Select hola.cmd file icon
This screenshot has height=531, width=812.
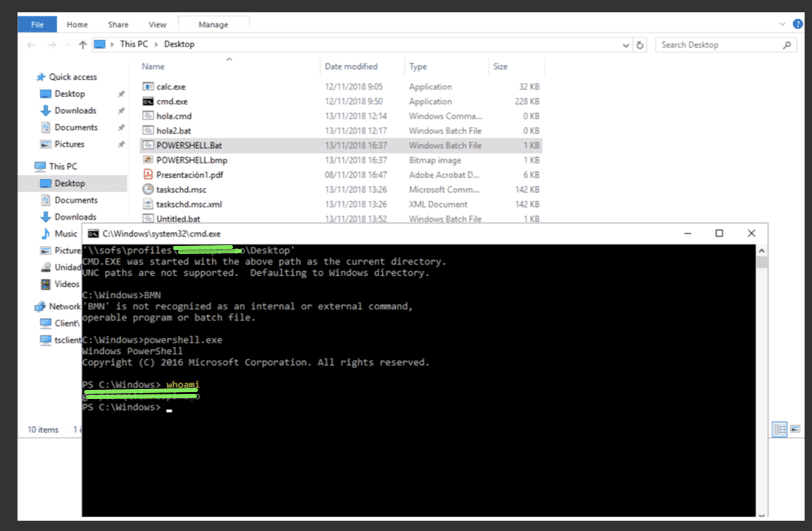148,116
